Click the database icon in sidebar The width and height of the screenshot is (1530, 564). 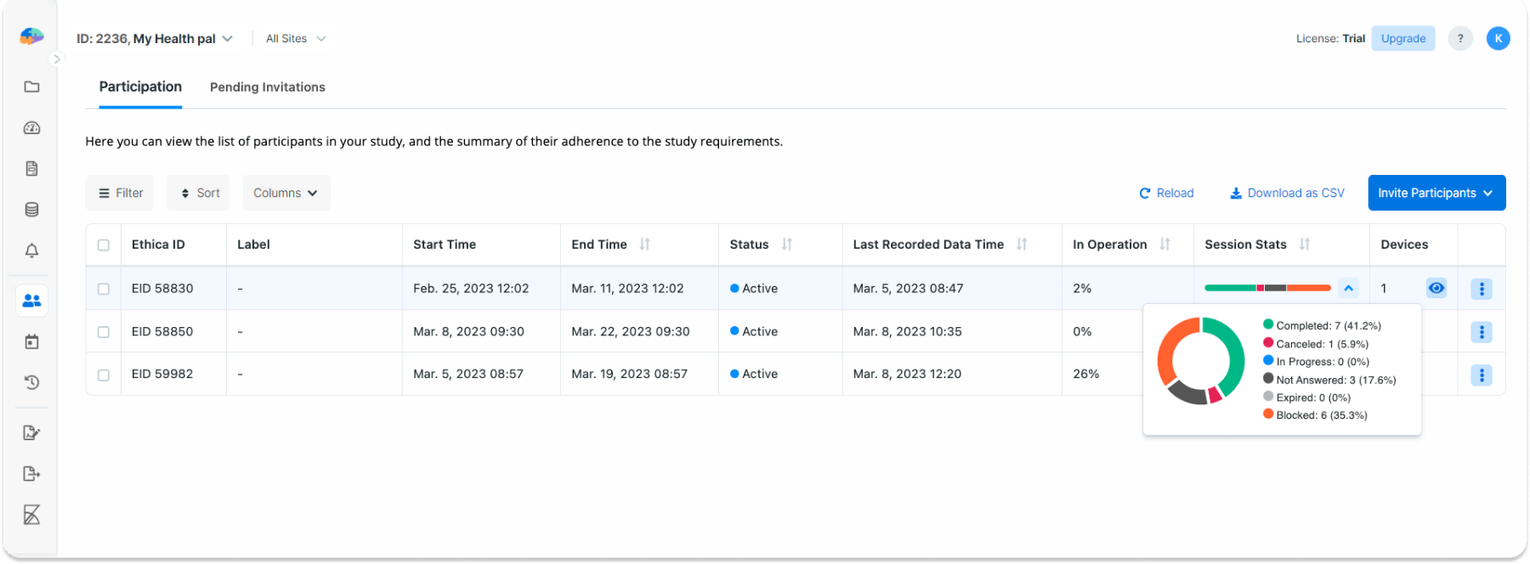coord(31,210)
